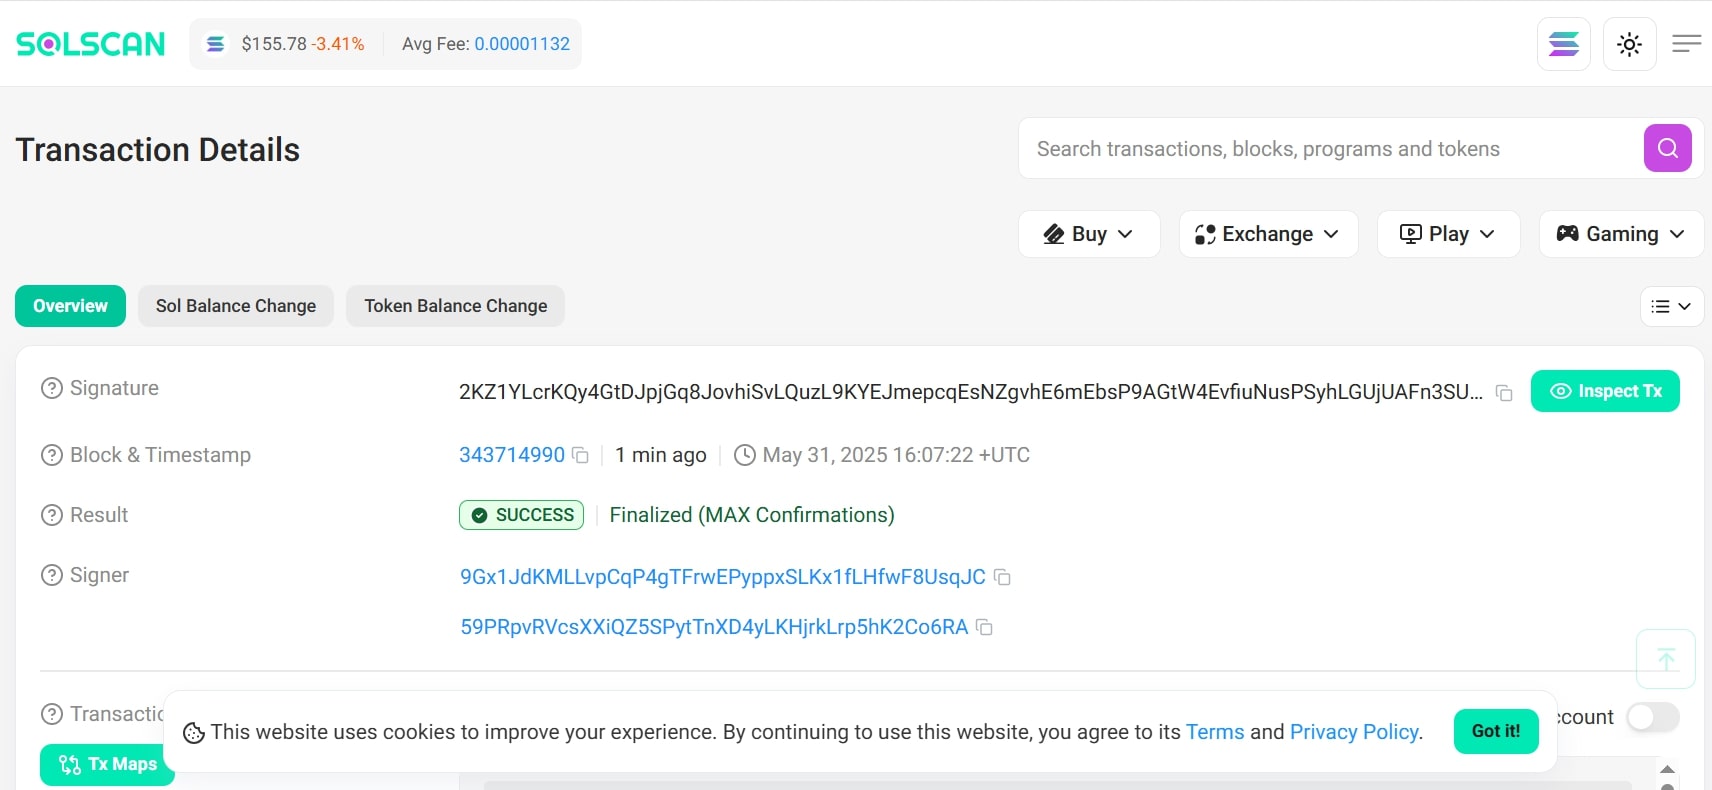Click the SUCCESS status badge
1712x790 pixels.
(x=521, y=515)
